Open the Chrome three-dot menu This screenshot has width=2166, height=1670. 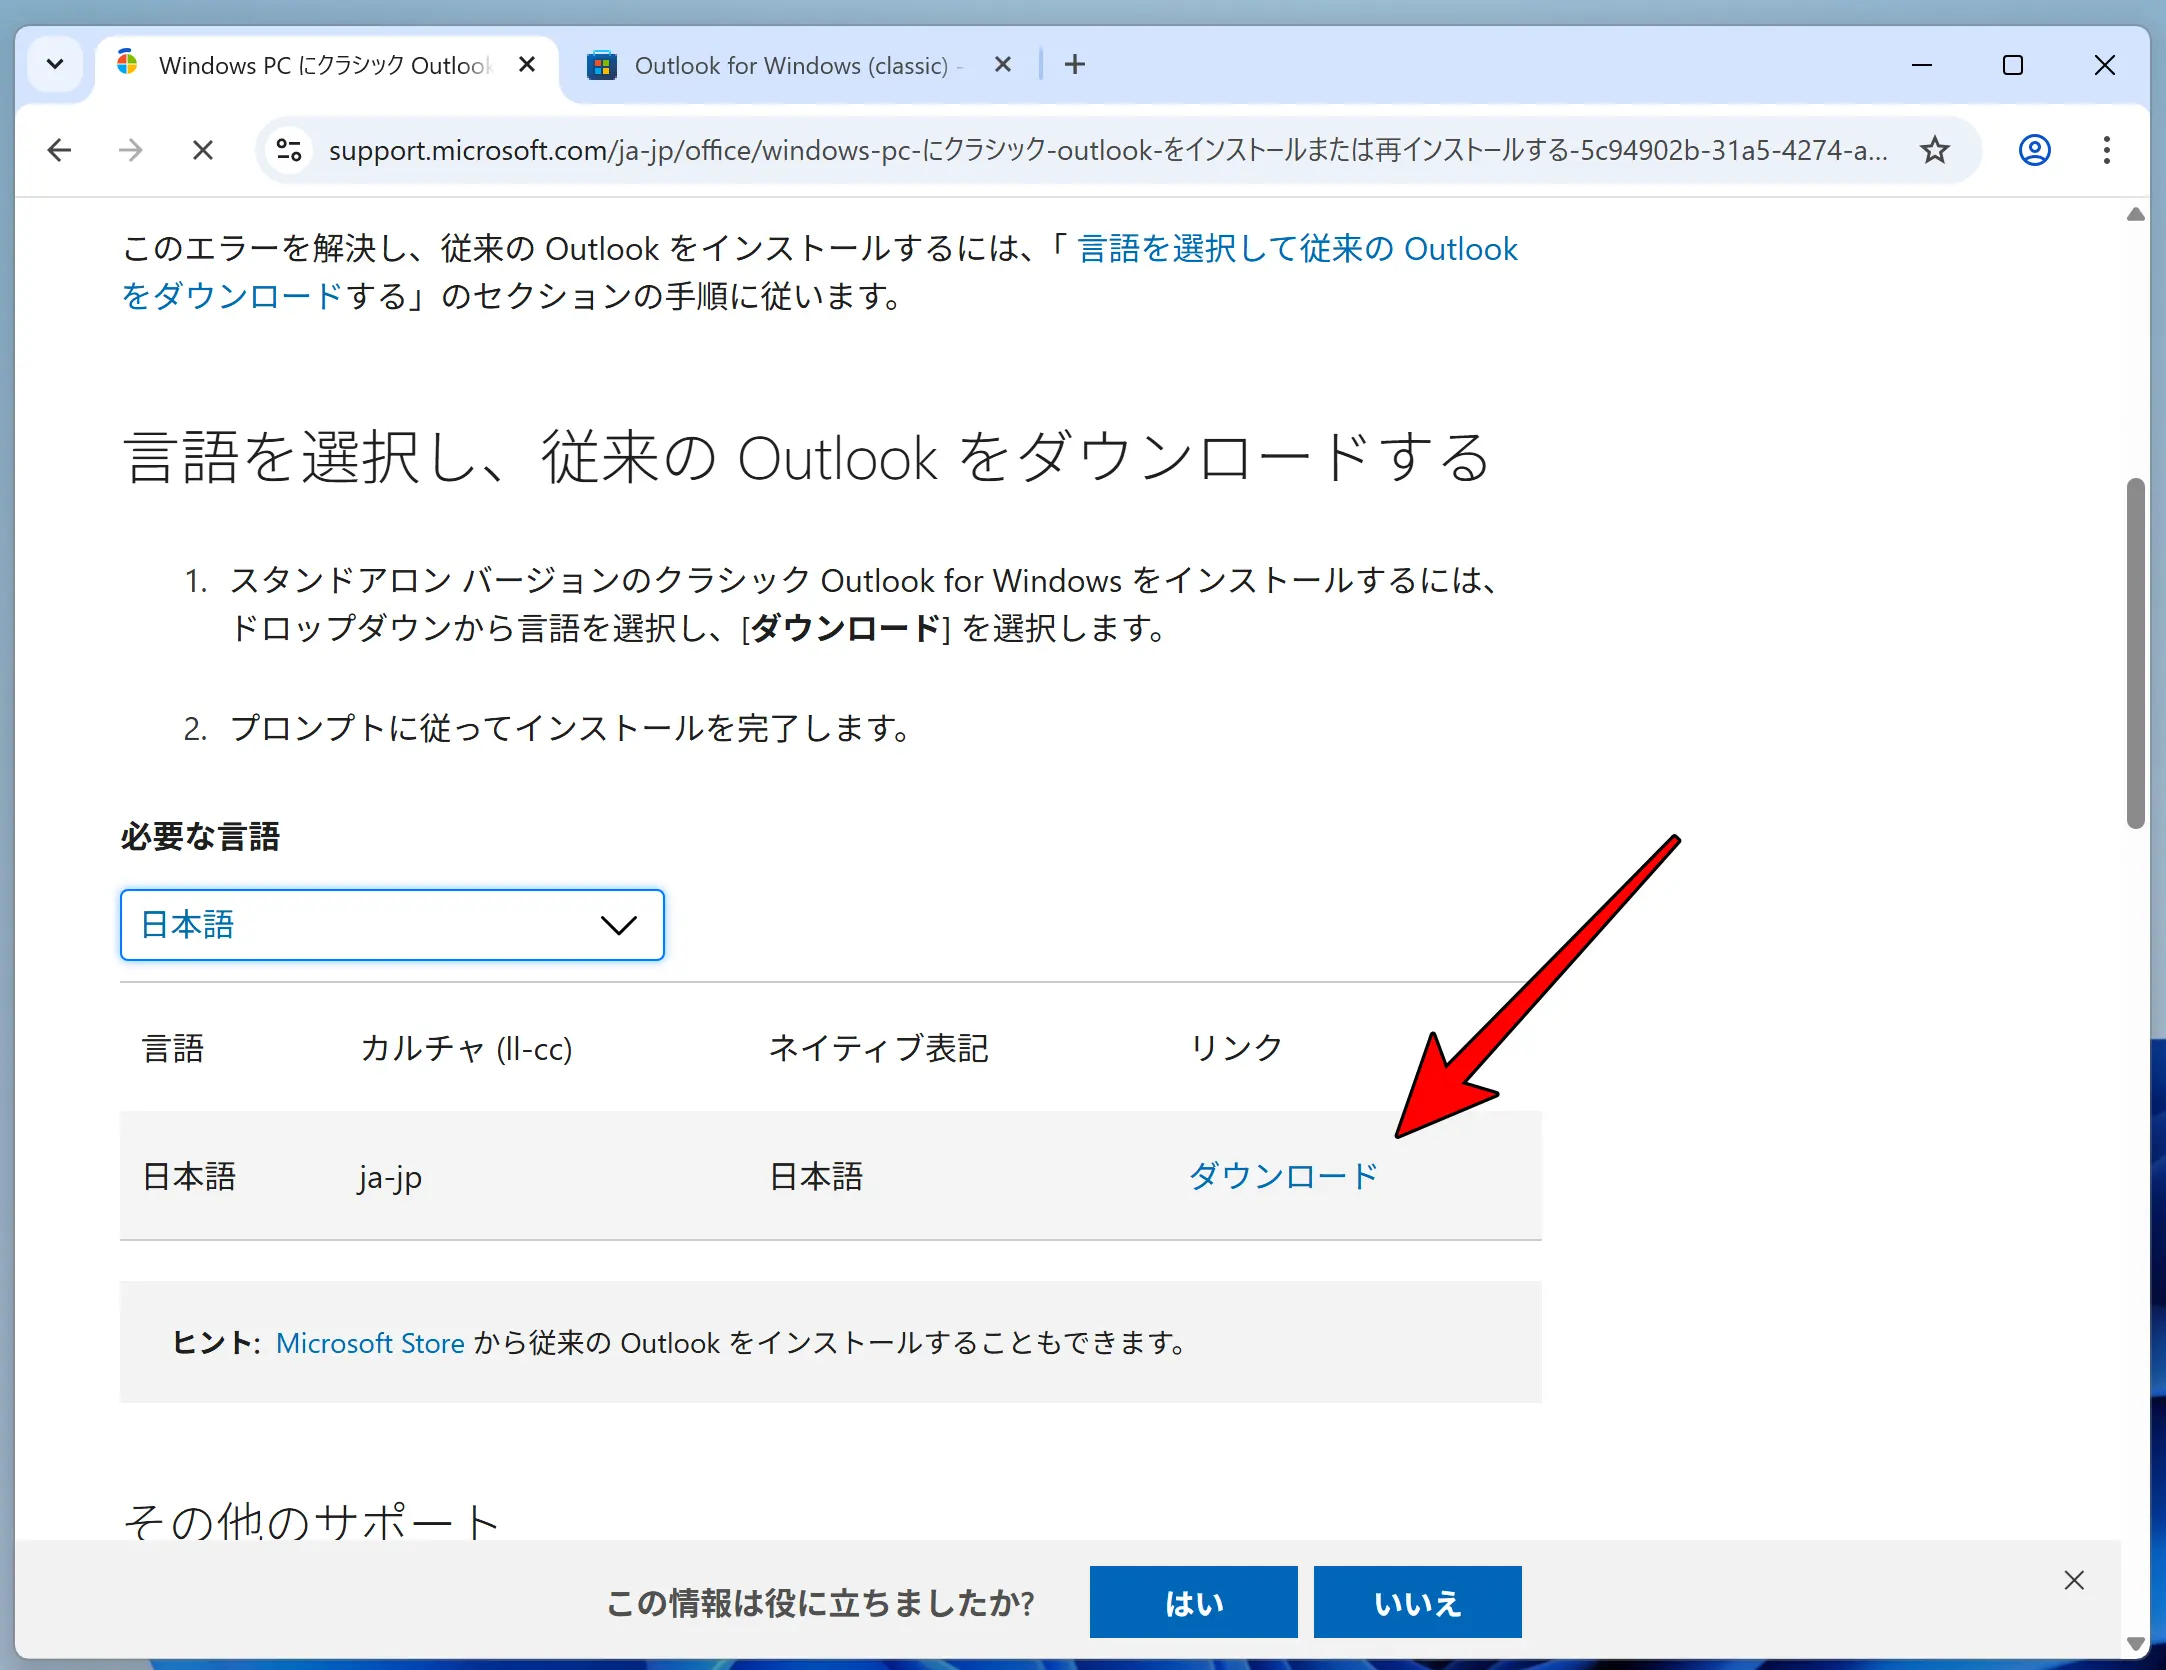pyautogui.click(x=2107, y=150)
